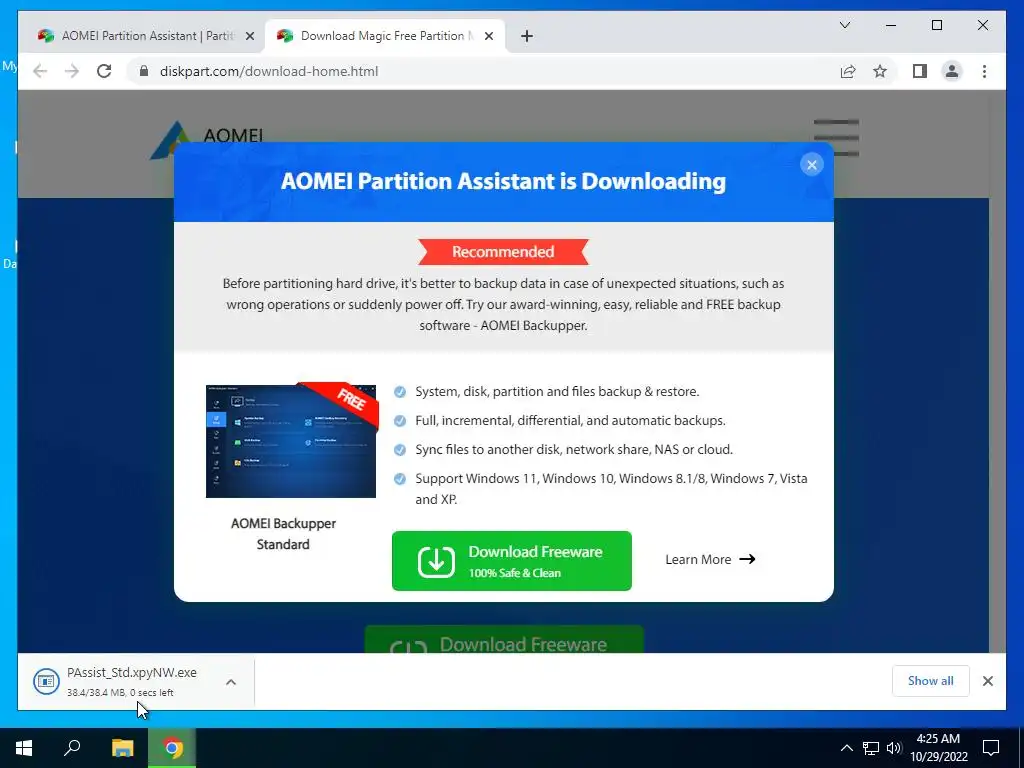Maximize the Chrome window
The width and height of the screenshot is (1024, 768).
click(936, 25)
